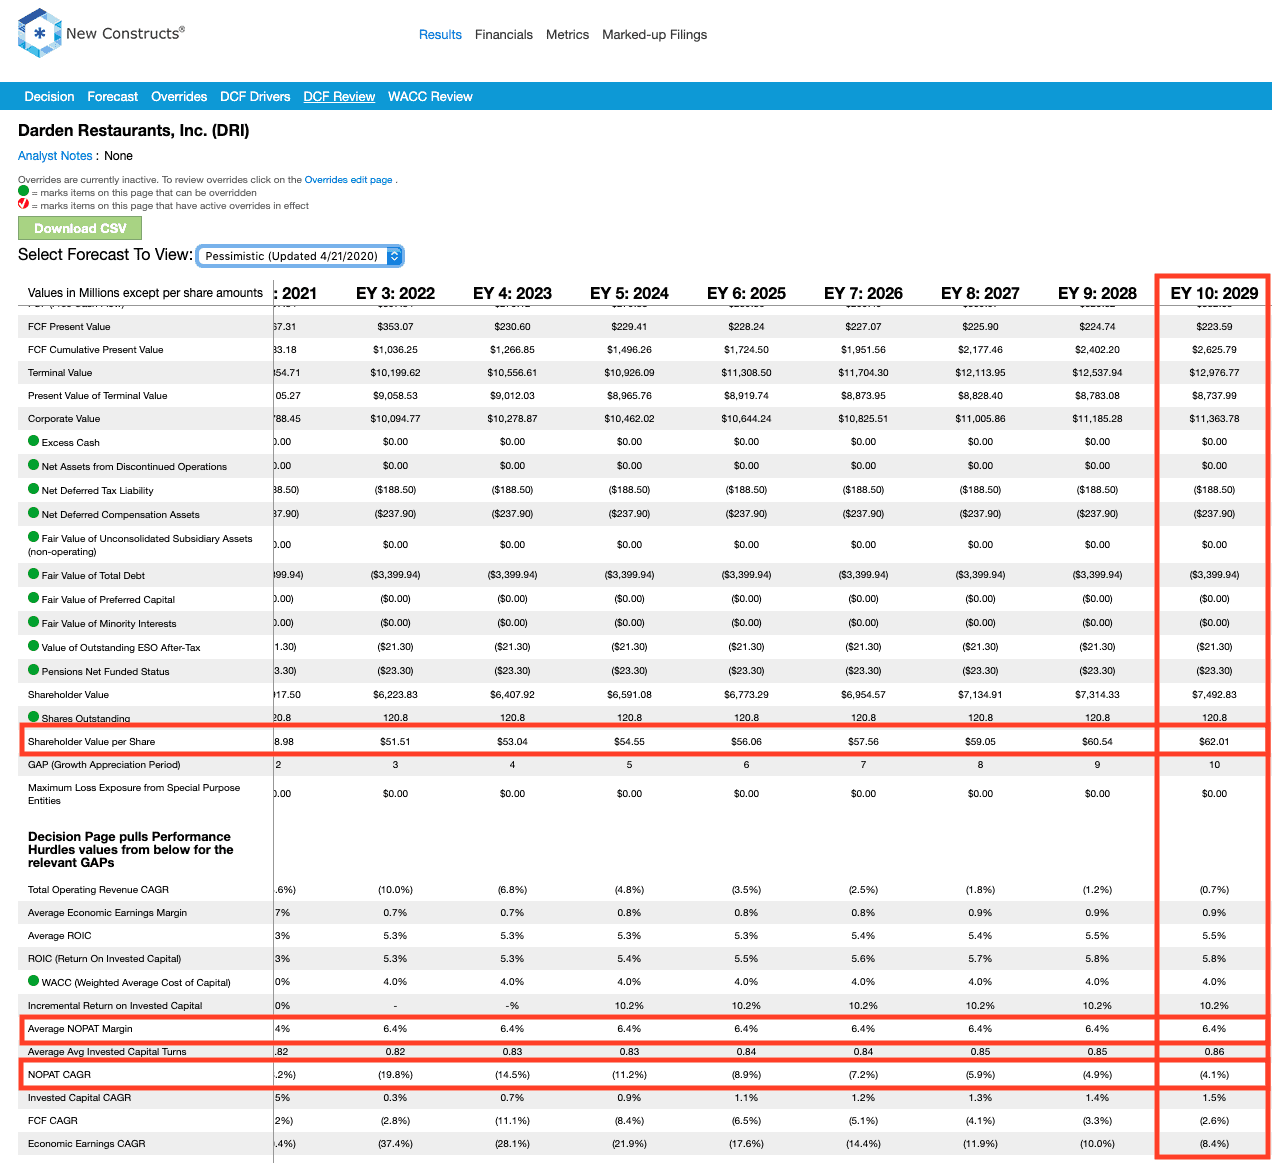Click the (19.8%) NOPAT CAGR cell for 2022
The width and height of the screenshot is (1272, 1163).
(x=395, y=1075)
